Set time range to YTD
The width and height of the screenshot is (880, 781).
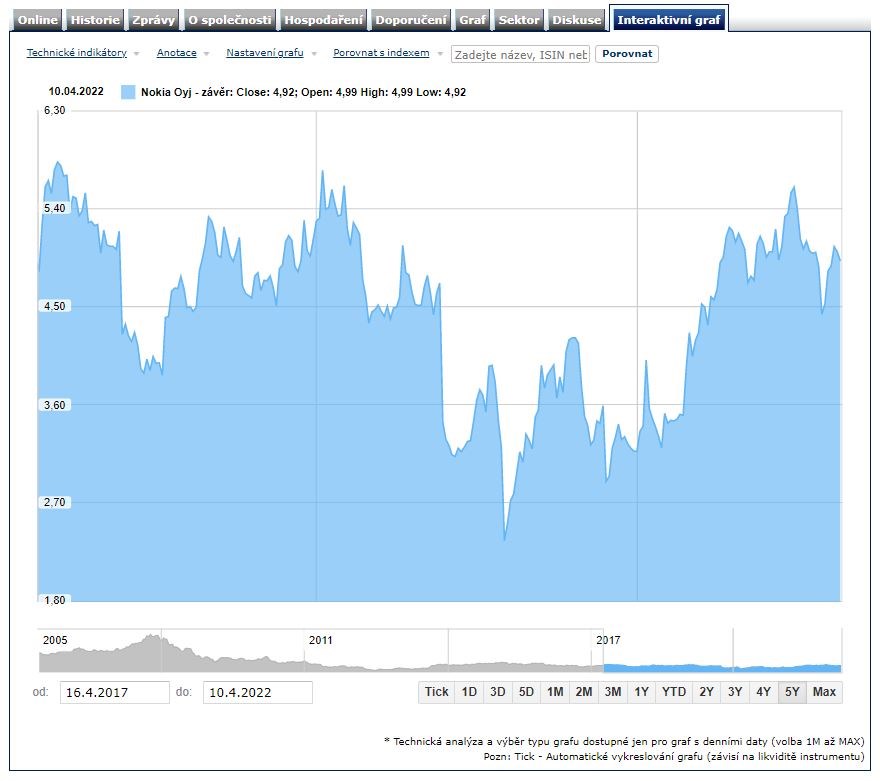674,692
